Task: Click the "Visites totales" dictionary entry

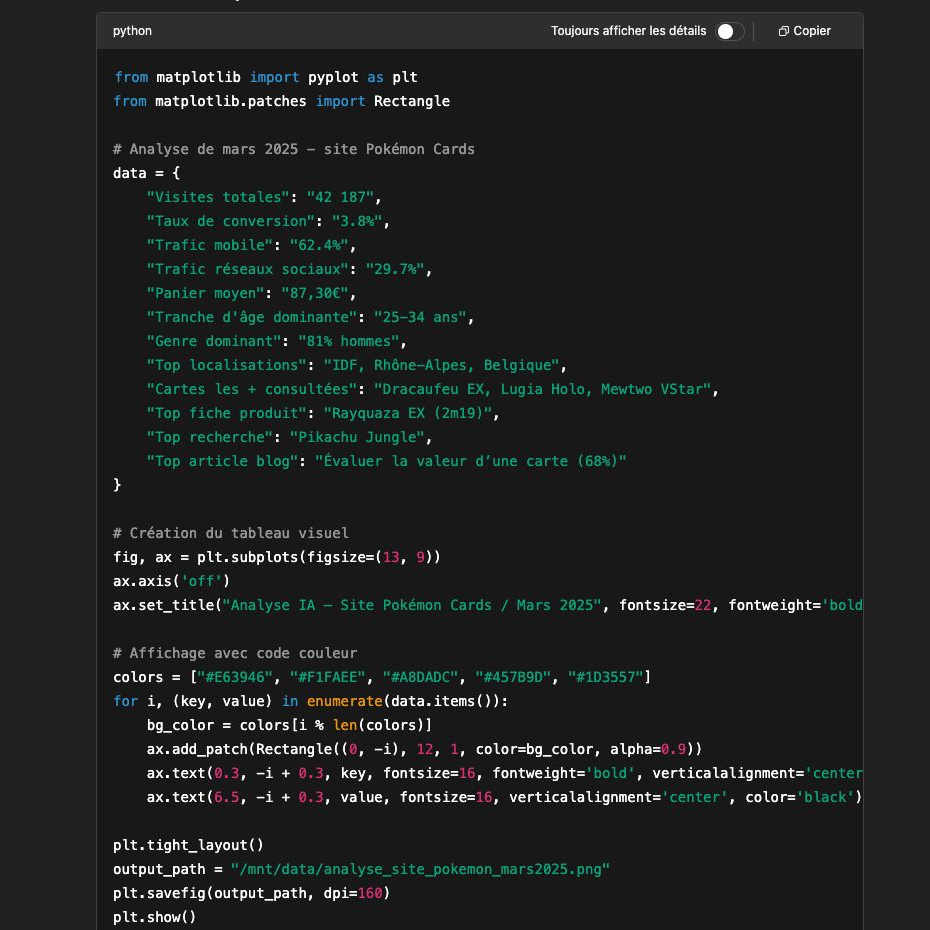Action: pos(264,198)
